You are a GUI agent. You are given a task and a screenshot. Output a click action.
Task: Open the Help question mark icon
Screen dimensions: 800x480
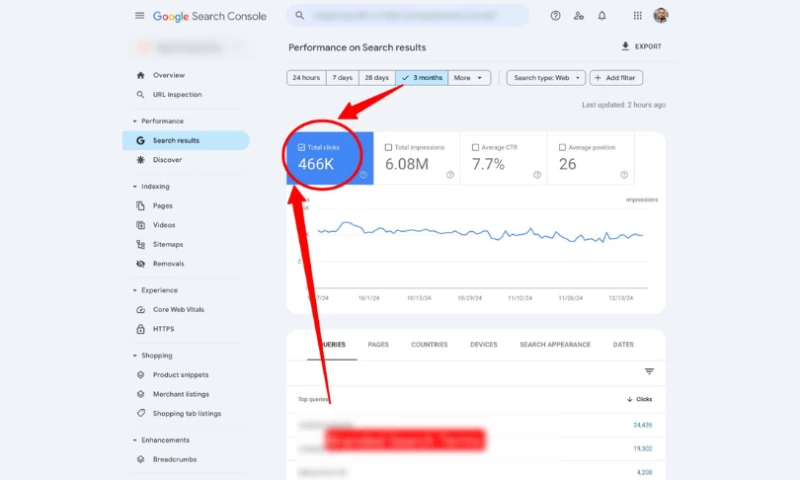555,16
